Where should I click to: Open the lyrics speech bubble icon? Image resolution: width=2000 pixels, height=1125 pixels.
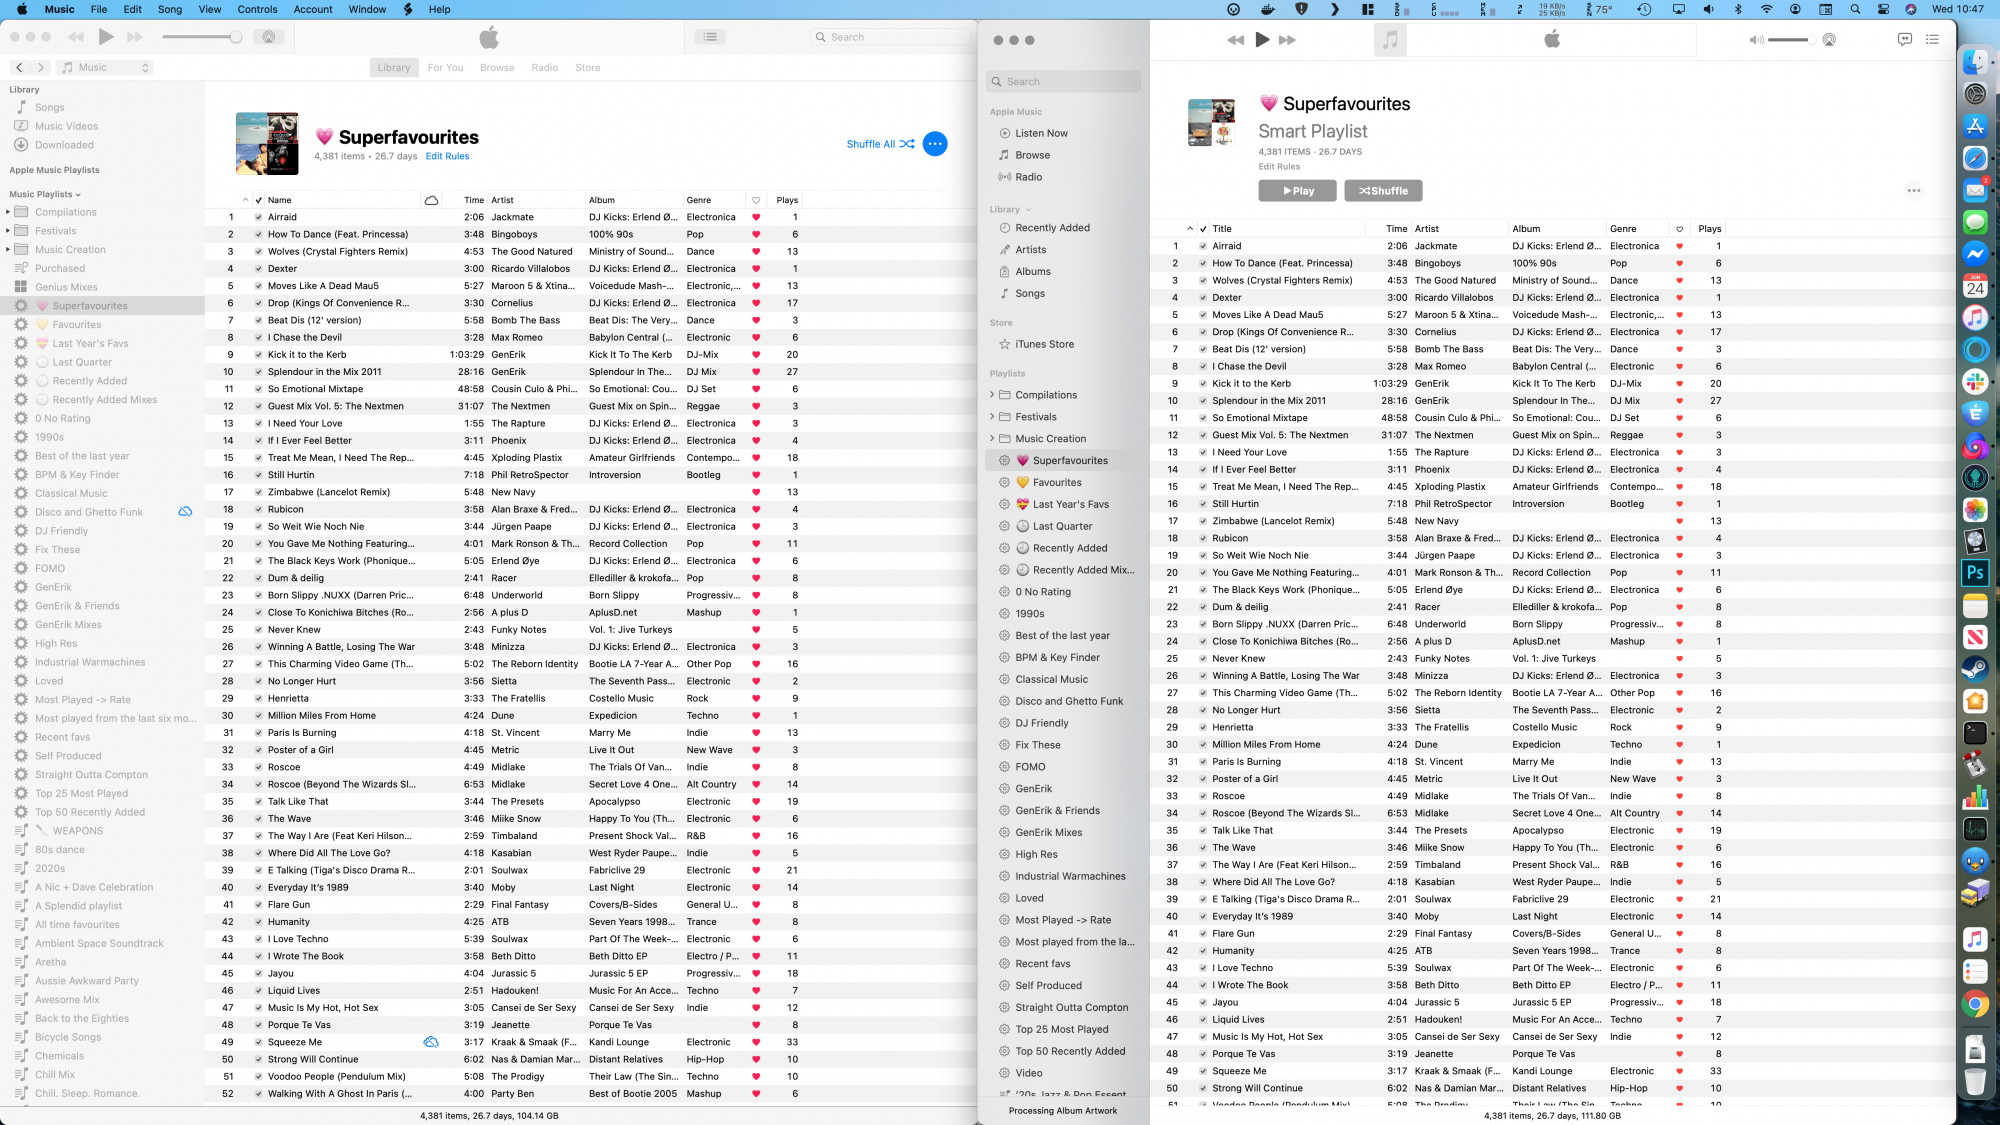click(1904, 40)
